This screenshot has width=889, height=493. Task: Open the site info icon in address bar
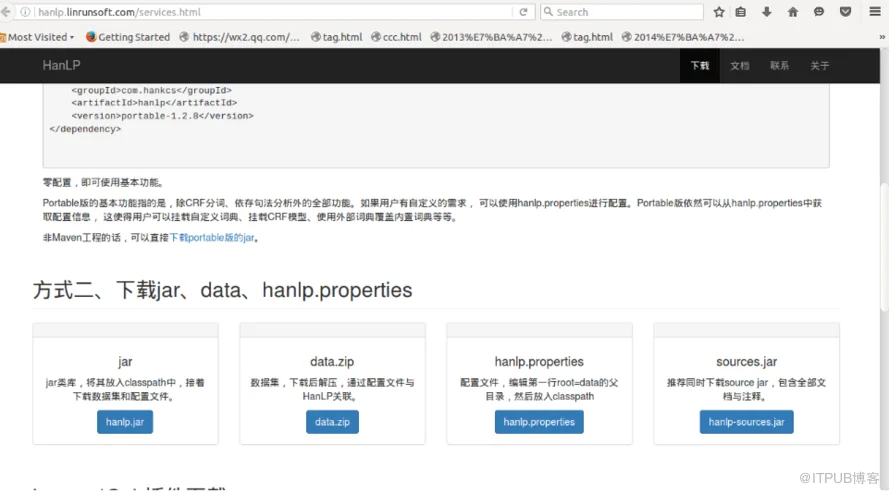click(25, 12)
